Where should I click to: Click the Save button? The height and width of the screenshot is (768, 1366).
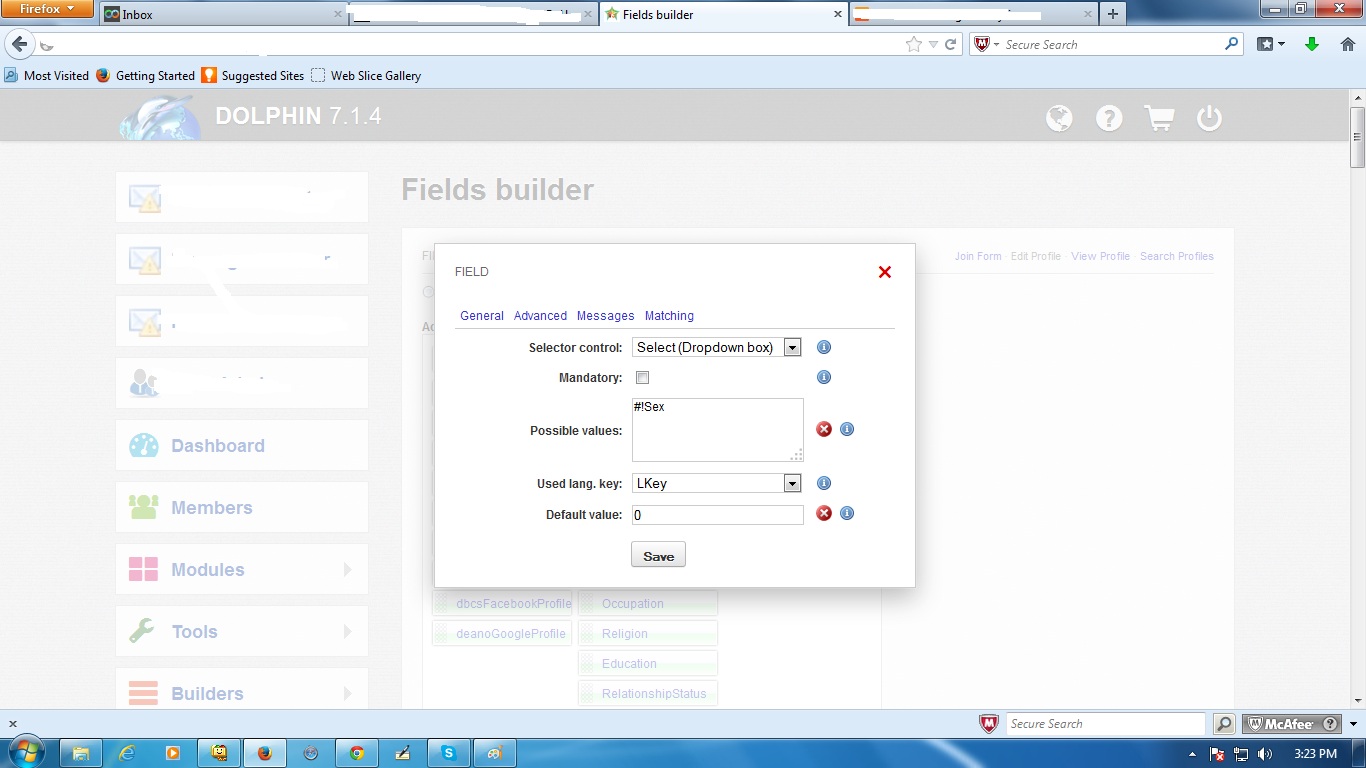coord(658,555)
